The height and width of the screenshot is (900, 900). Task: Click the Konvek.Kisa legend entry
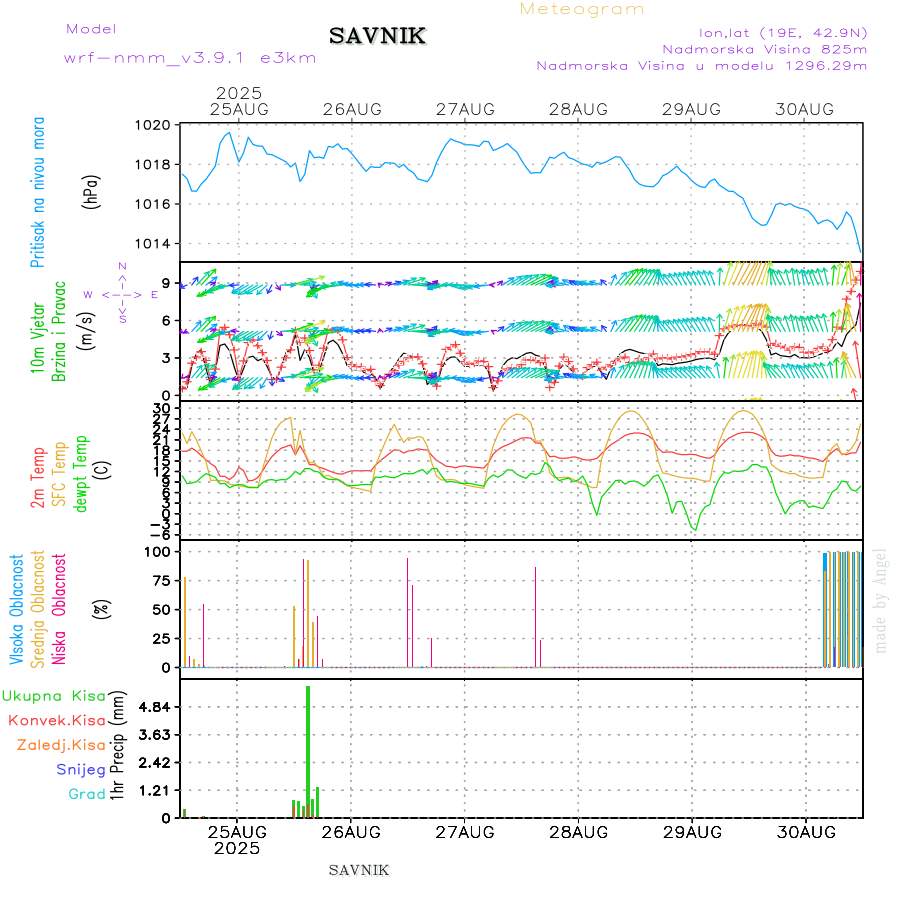coord(56,720)
